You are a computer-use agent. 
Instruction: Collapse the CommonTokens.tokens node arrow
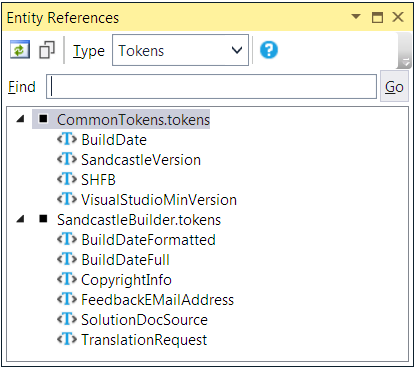point(21,119)
